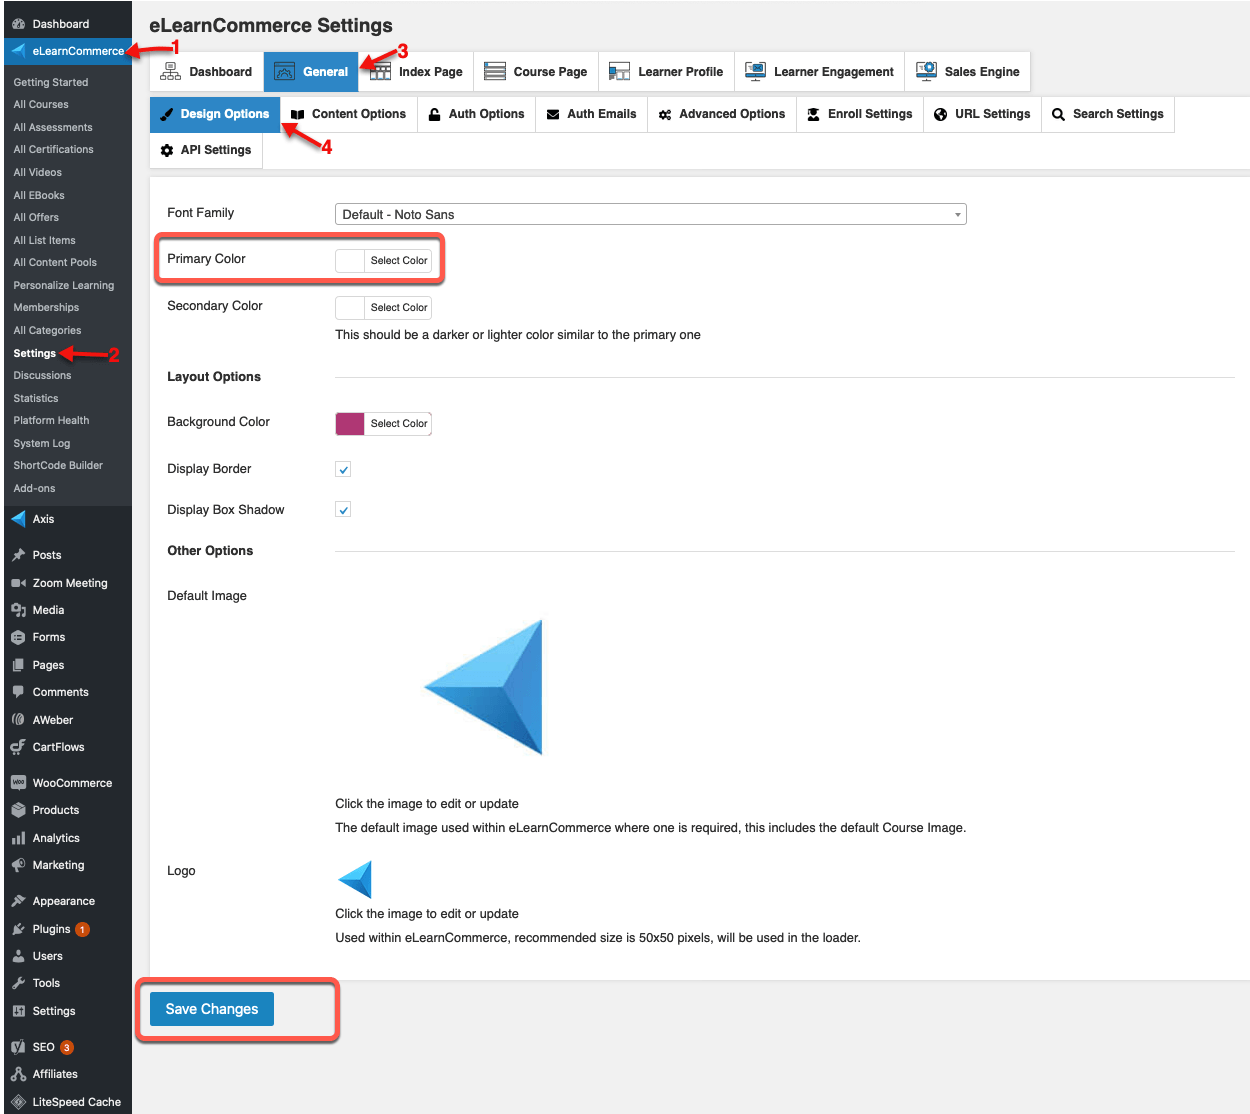Viewport: 1250px width, 1114px height.
Task: Click the eLearnCommerce paper-plane icon in sidebar
Action: pos(18,51)
